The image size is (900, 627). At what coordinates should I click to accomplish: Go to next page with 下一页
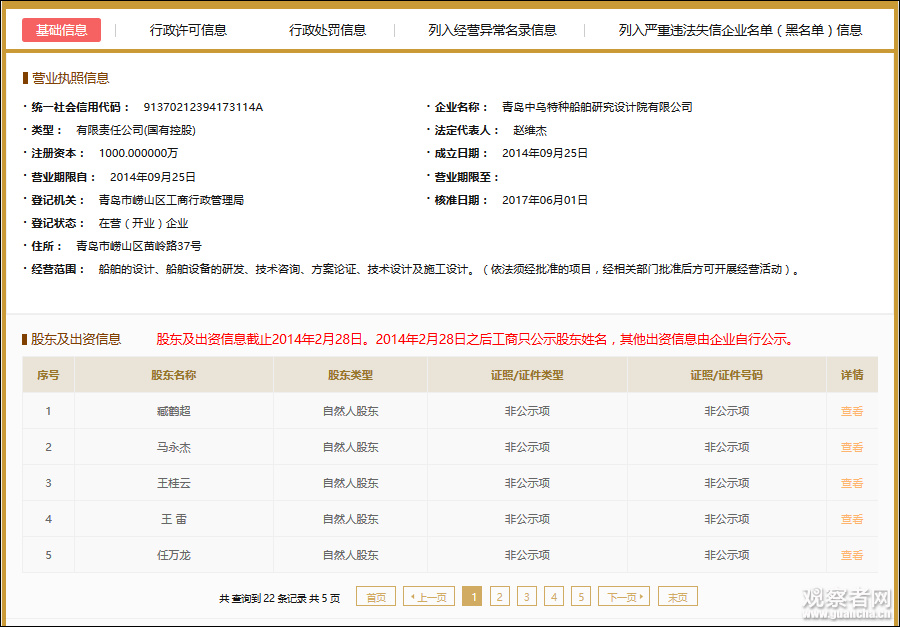[624, 597]
